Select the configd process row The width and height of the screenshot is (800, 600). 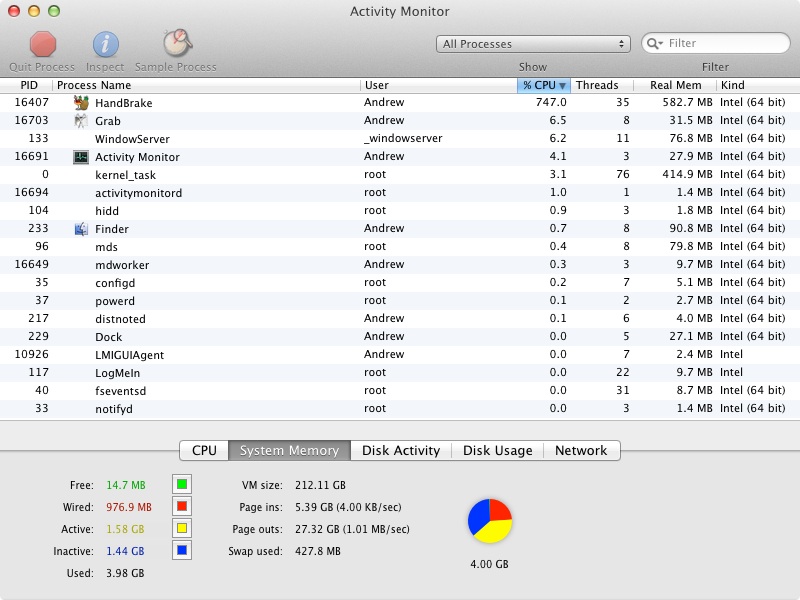[400, 283]
